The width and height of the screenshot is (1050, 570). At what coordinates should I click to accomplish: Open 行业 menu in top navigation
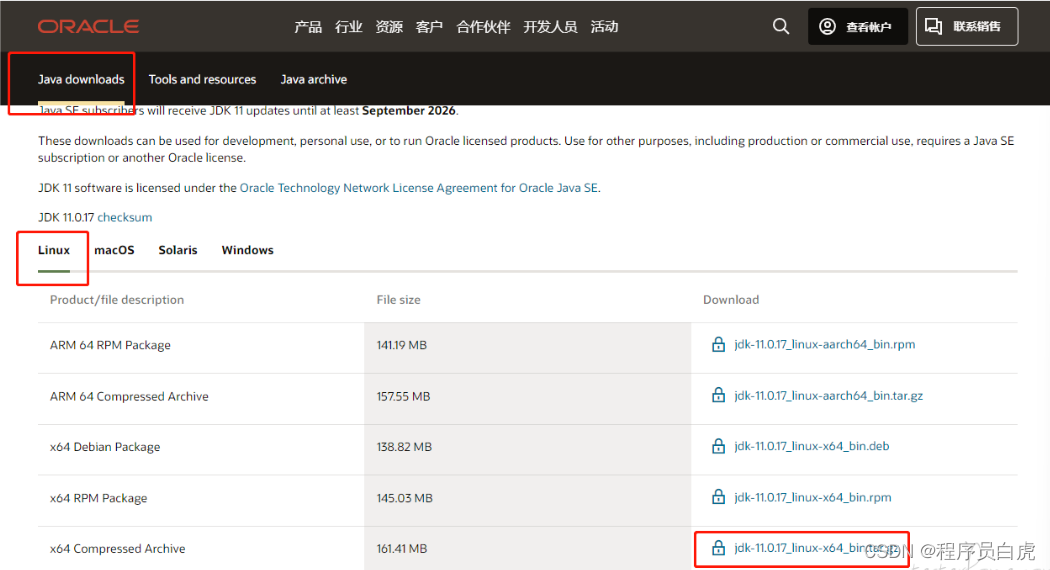point(348,27)
